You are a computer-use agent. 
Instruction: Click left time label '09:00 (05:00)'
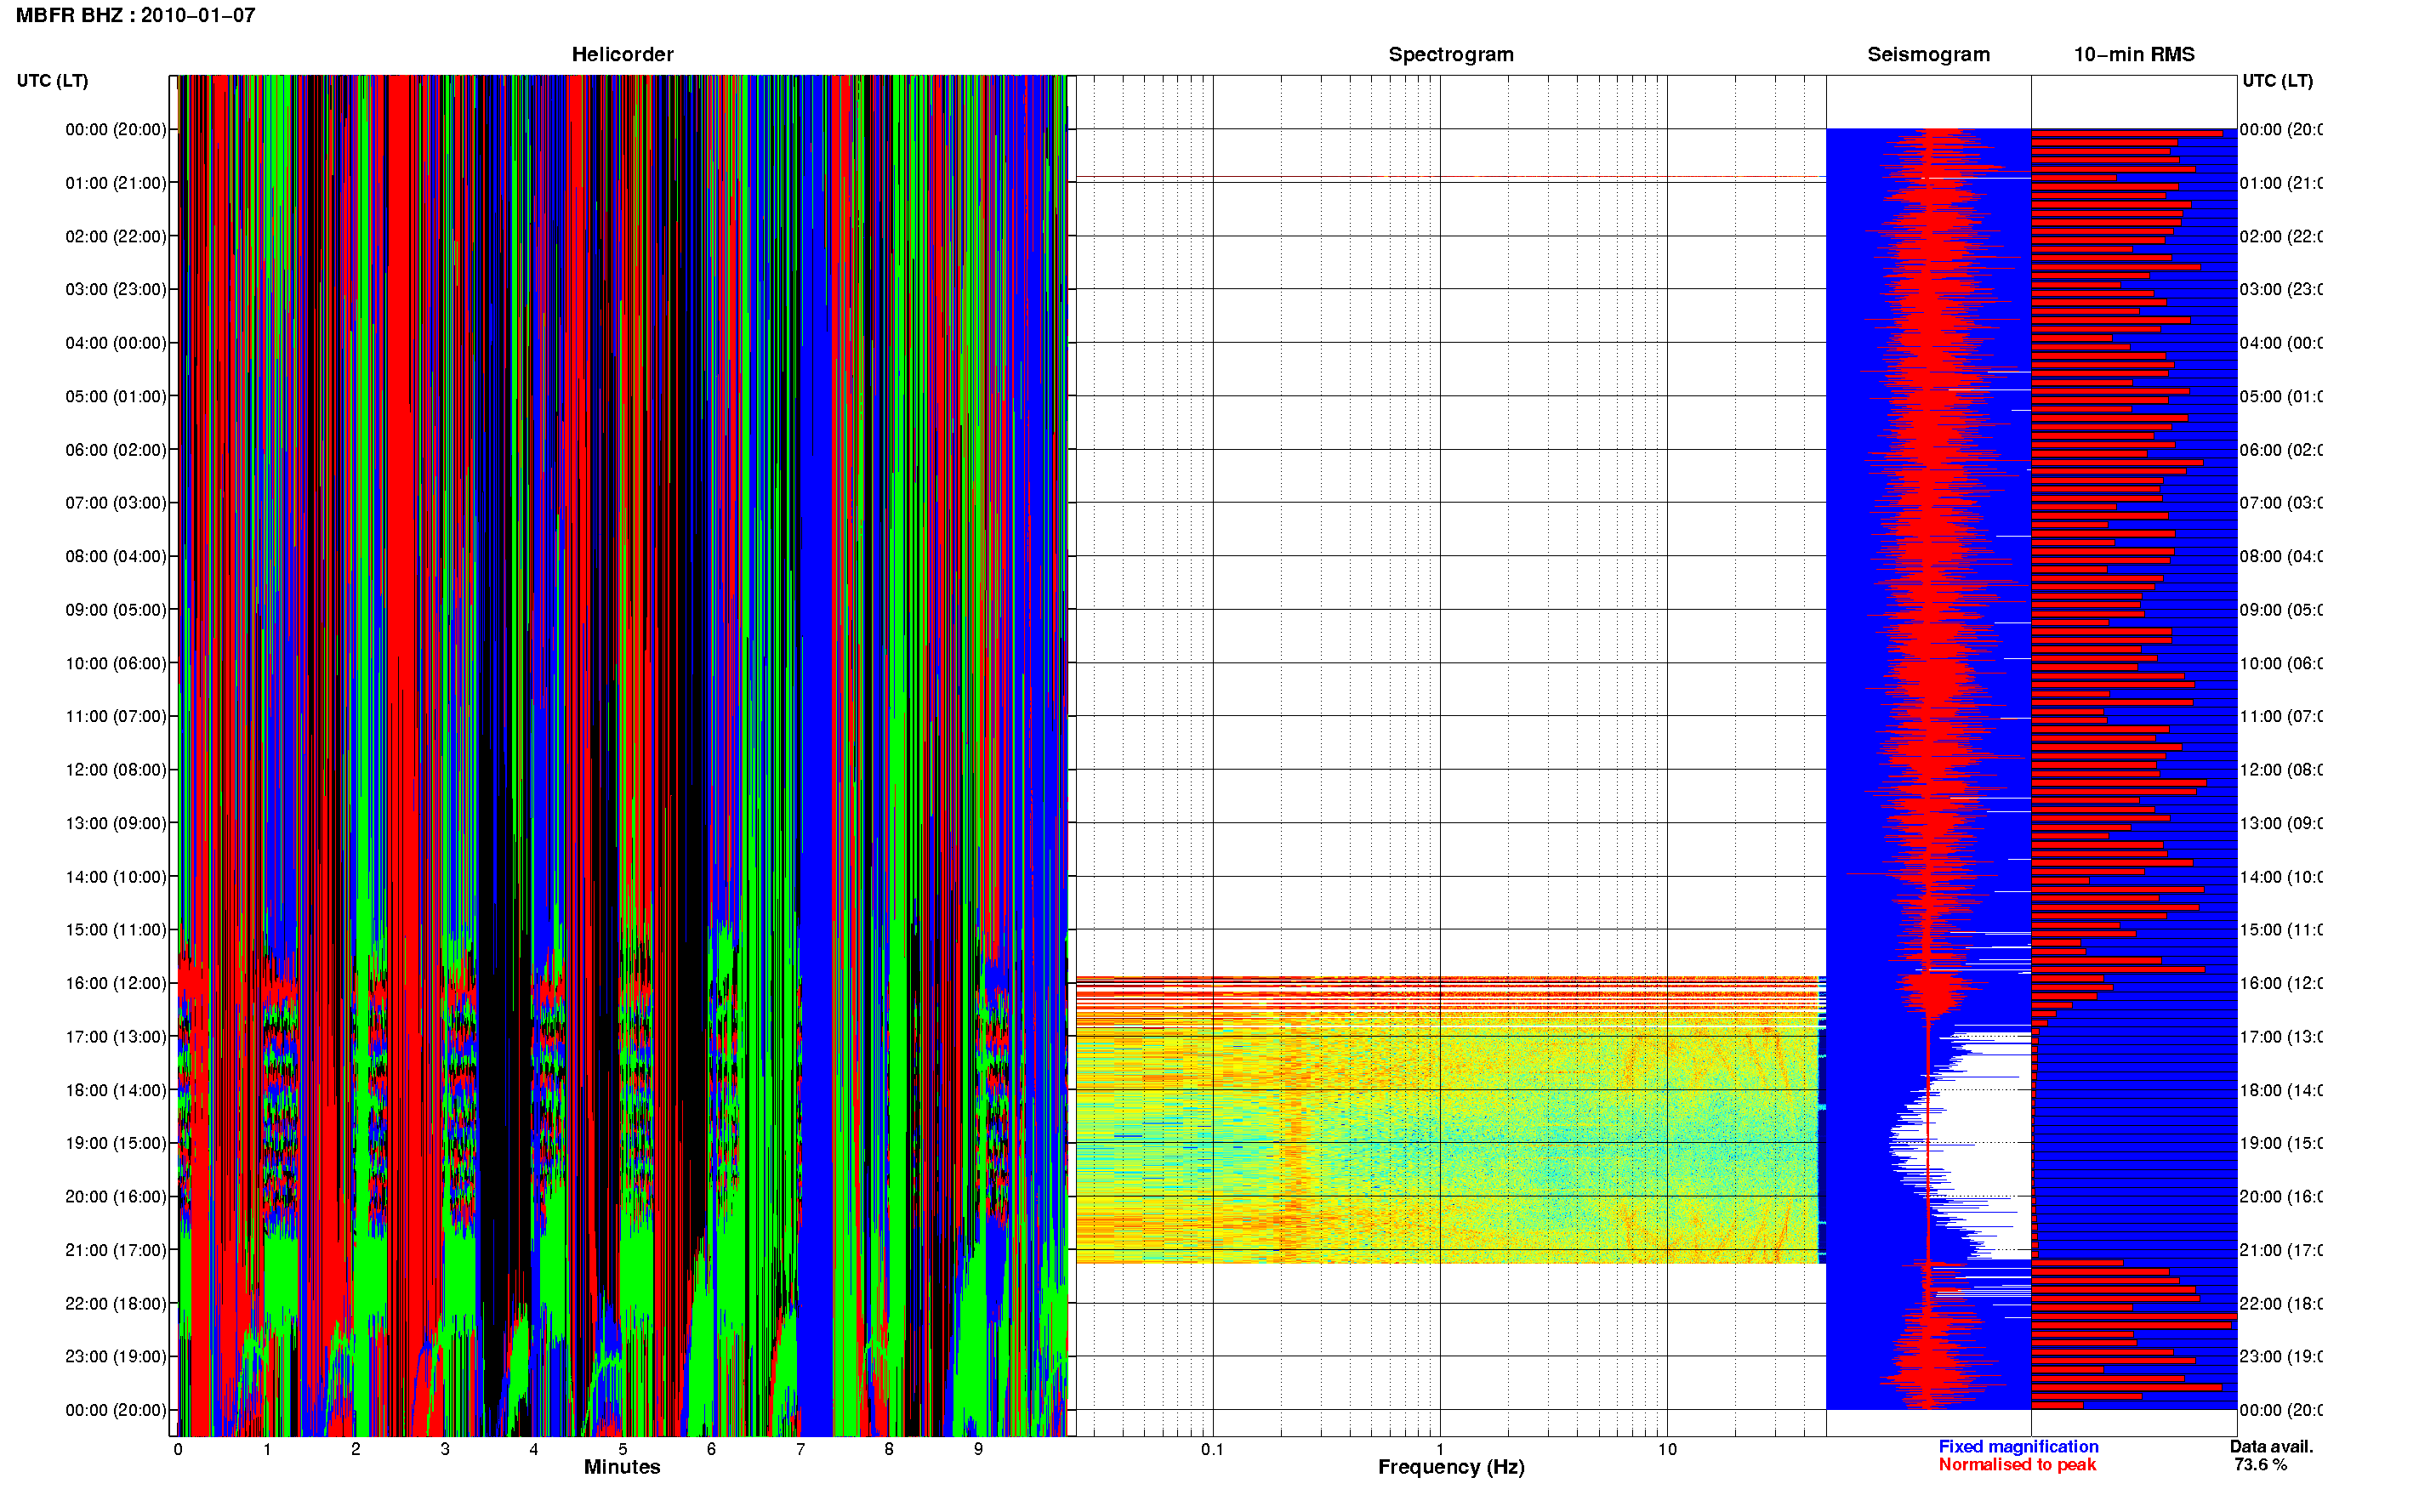pyautogui.click(x=116, y=609)
